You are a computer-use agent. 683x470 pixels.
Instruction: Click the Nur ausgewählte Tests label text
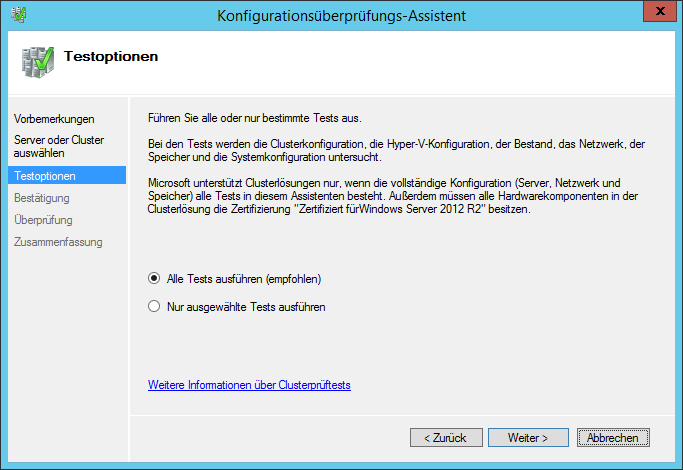pyautogui.click(x=246, y=307)
